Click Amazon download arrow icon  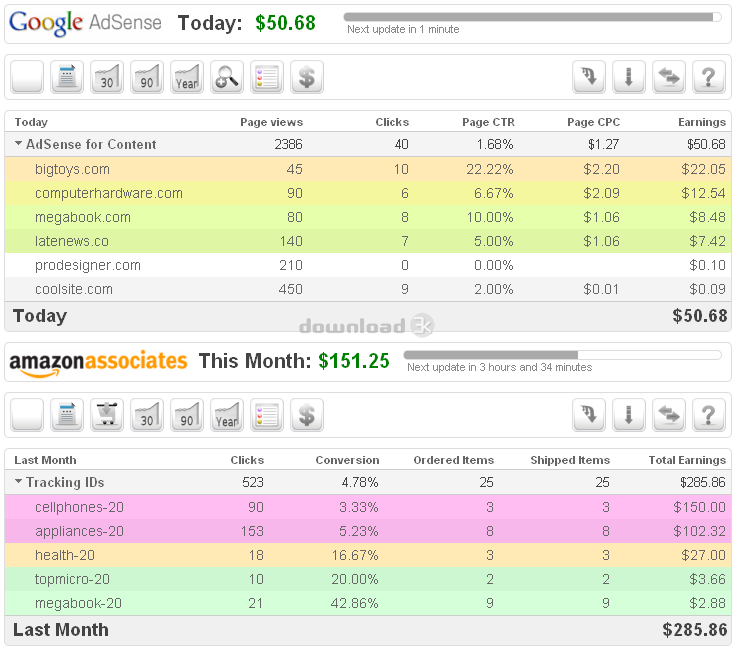[x=629, y=415]
